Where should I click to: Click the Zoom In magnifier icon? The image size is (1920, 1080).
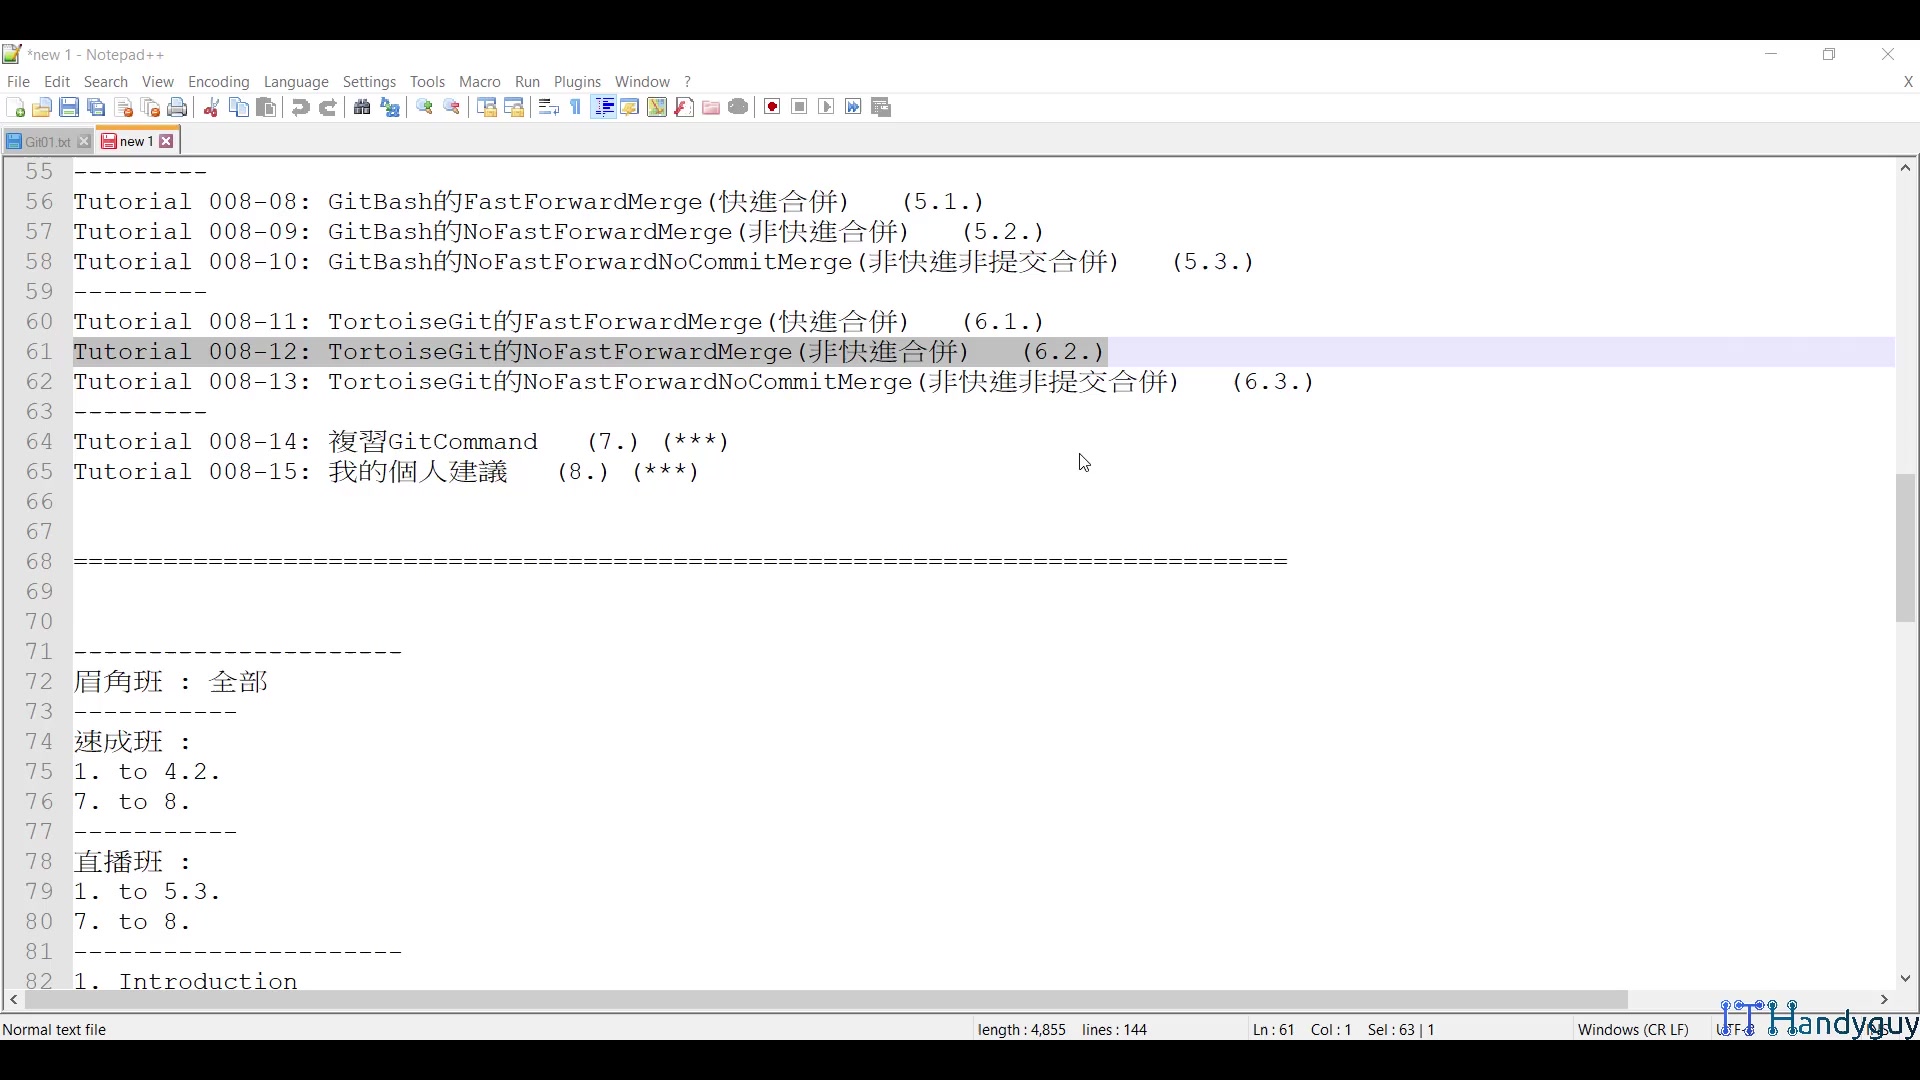[x=425, y=108]
